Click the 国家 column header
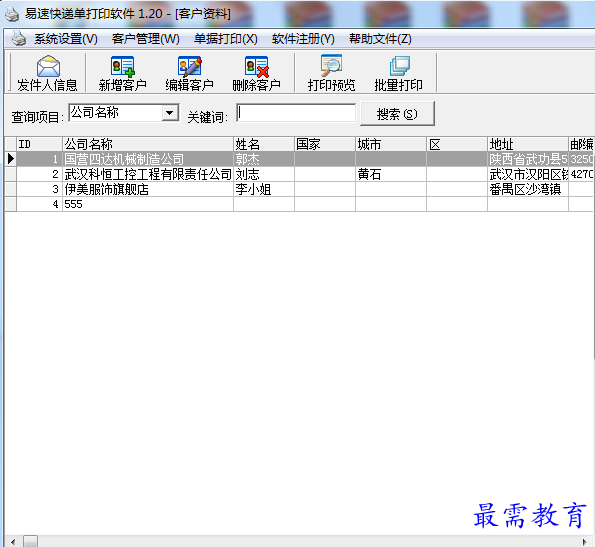 click(x=325, y=144)
